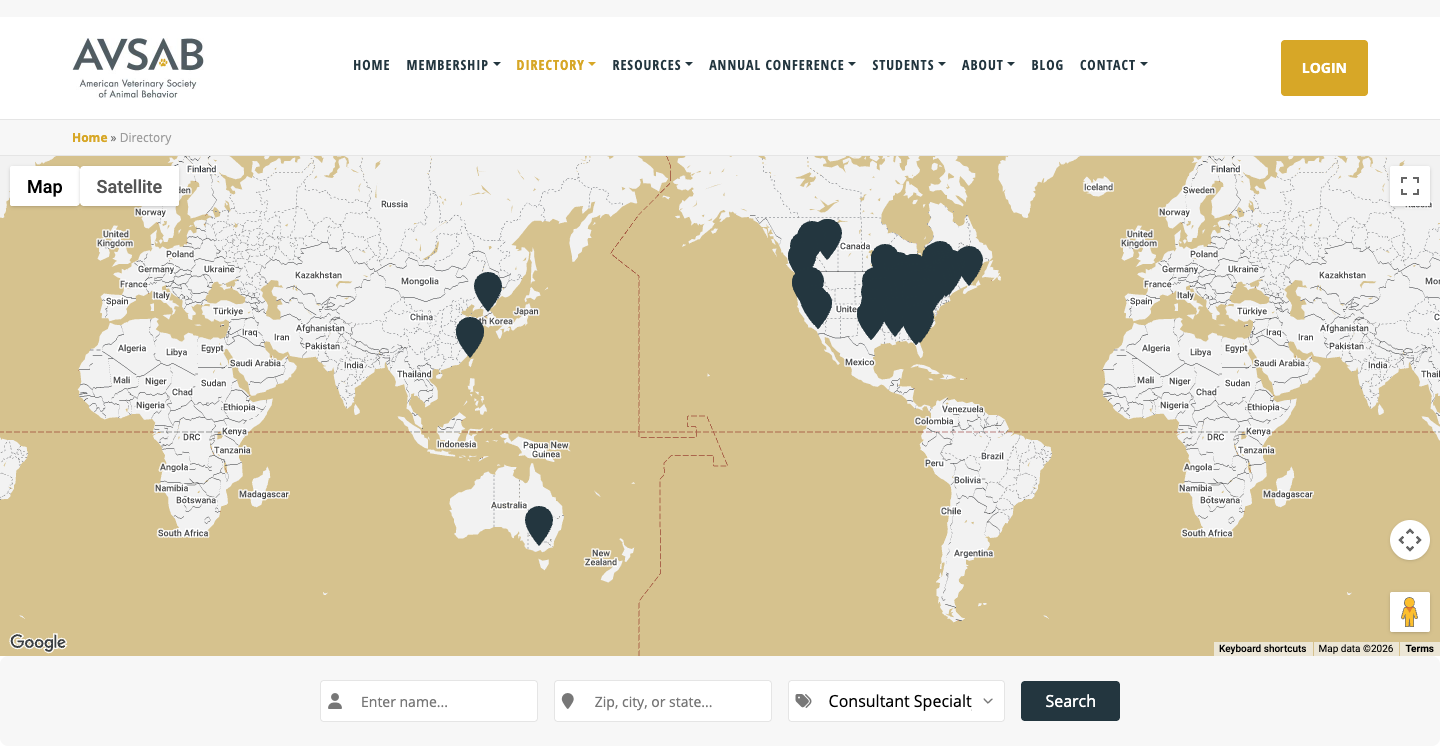Expand the Membership menu
Viewport: 1440px width, 746px height.
454,65
